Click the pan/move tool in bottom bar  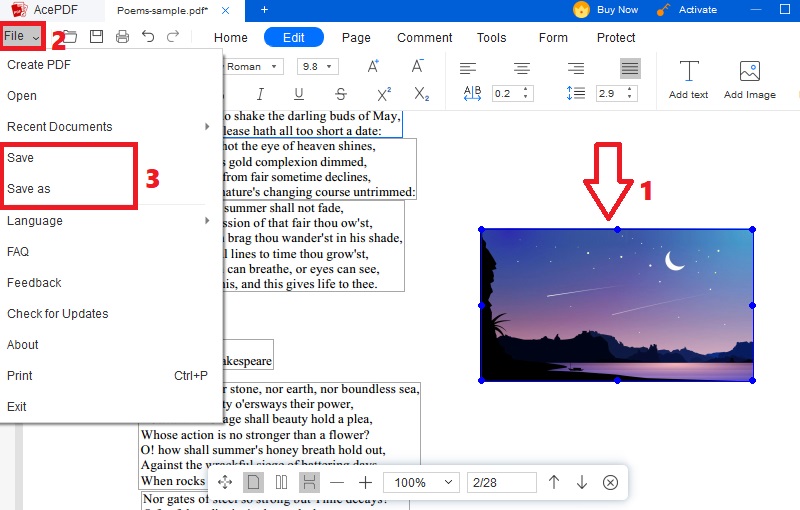tap(225, 482)
